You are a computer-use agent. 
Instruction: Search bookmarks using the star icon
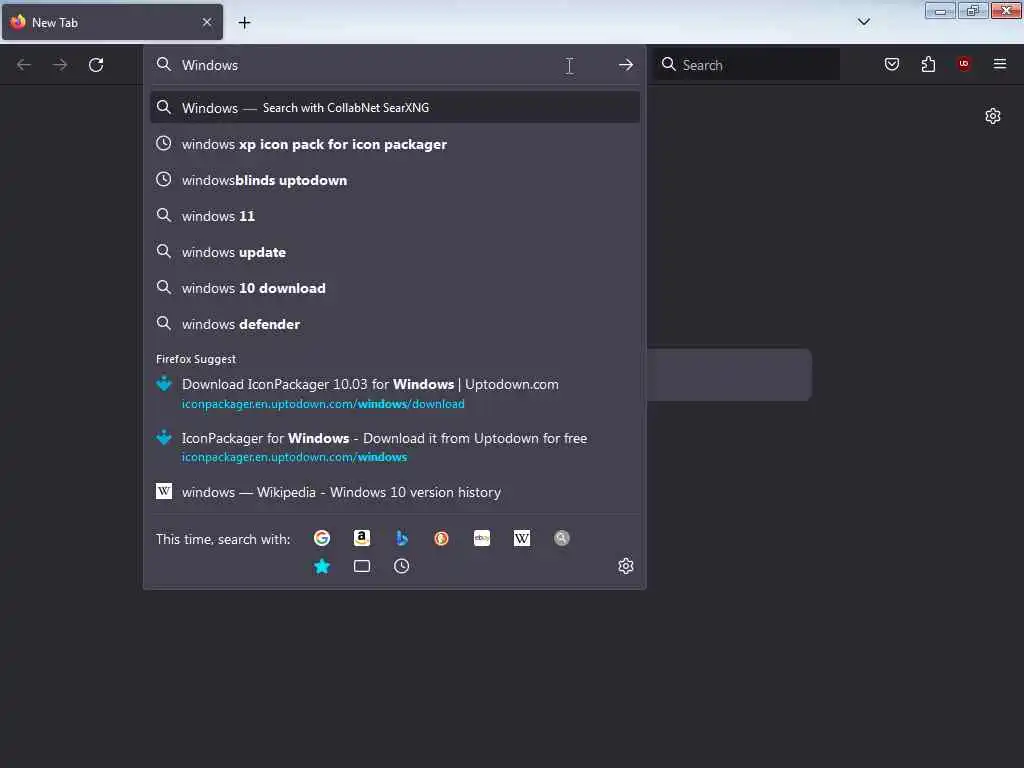[321, 566]
